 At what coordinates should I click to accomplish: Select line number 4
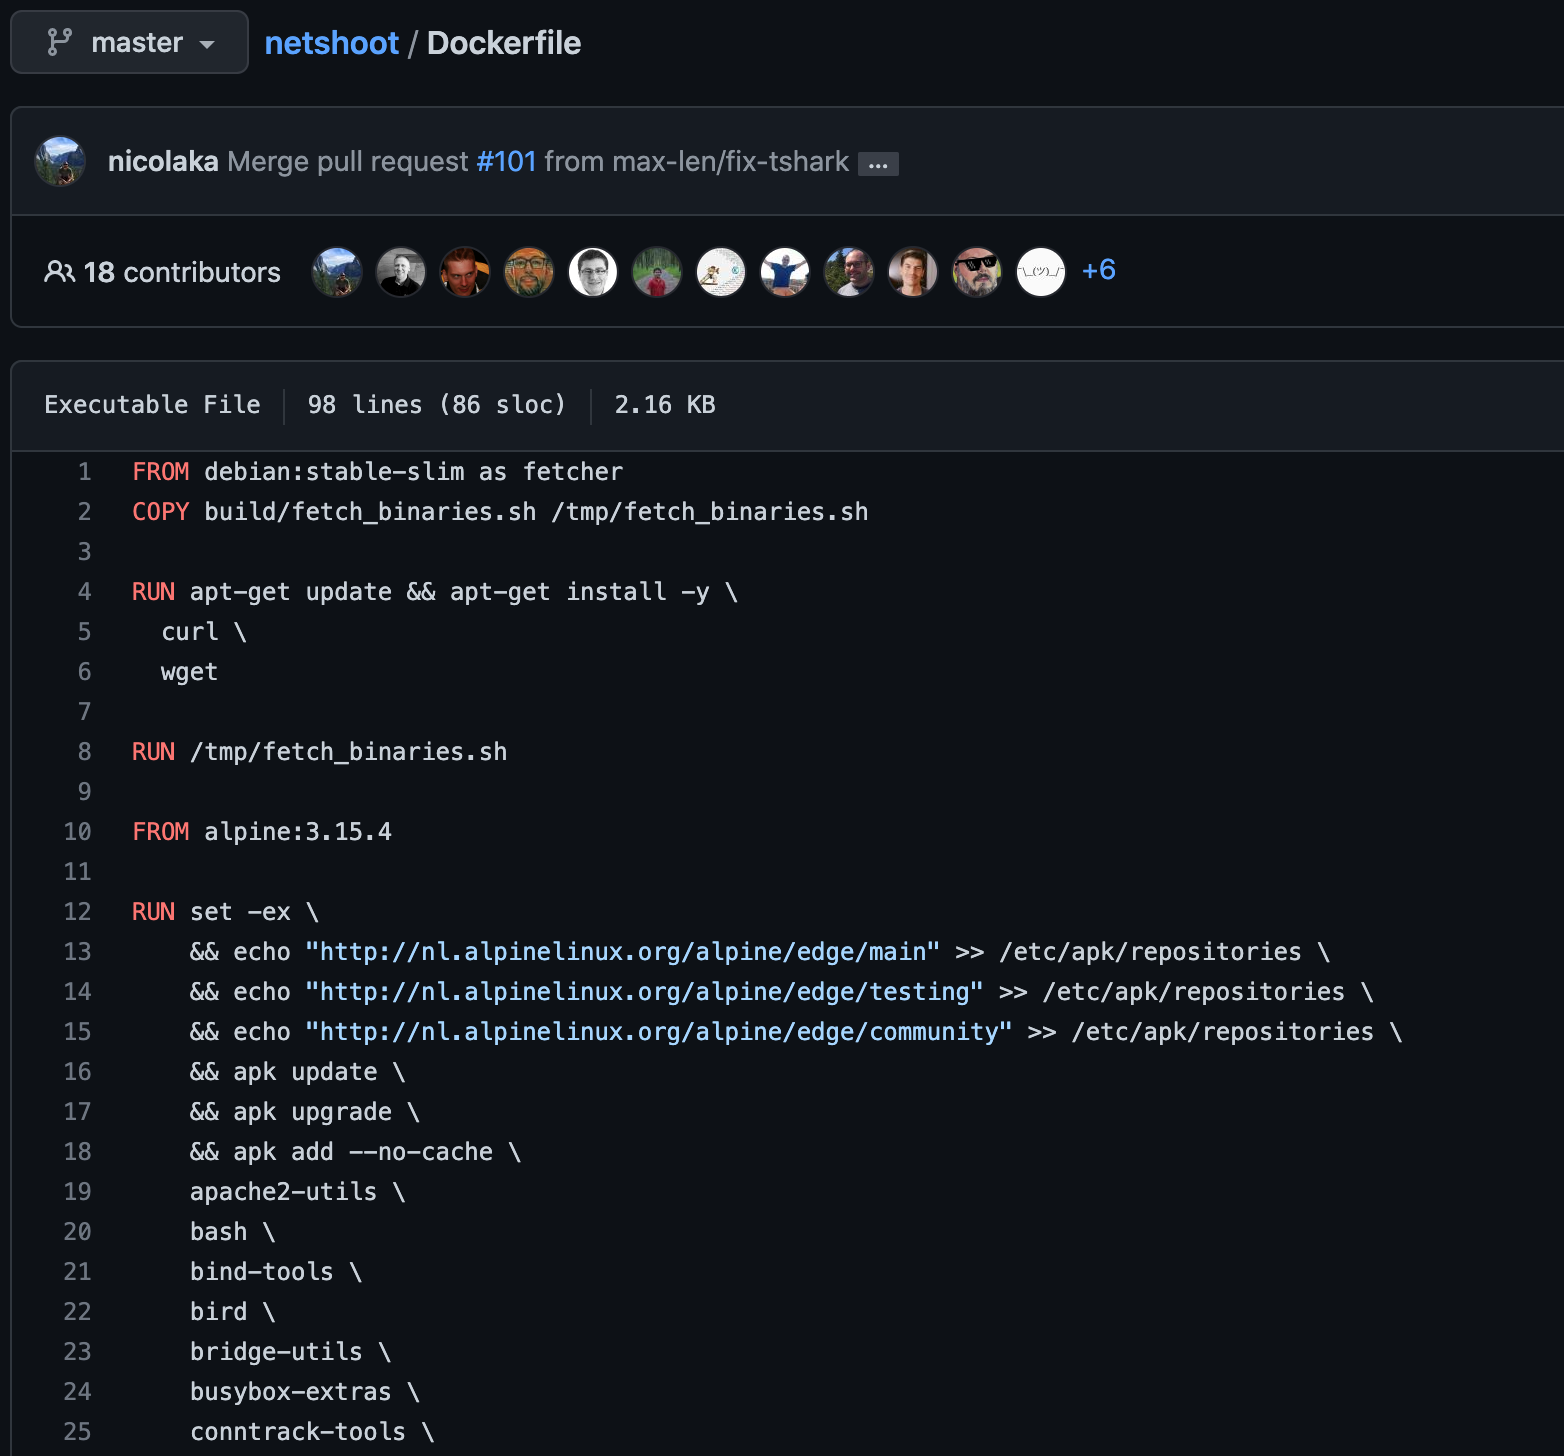(x=85, y=592)
